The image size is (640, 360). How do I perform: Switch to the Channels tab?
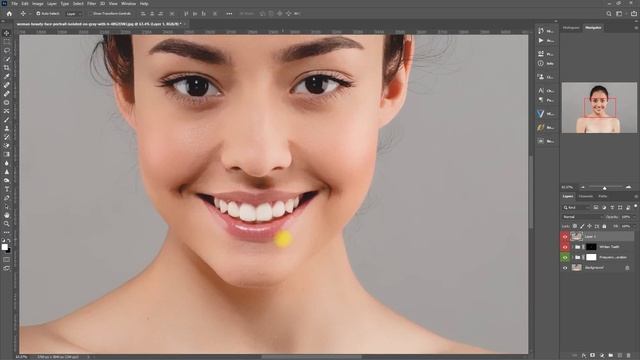click(x=586, y=196)
